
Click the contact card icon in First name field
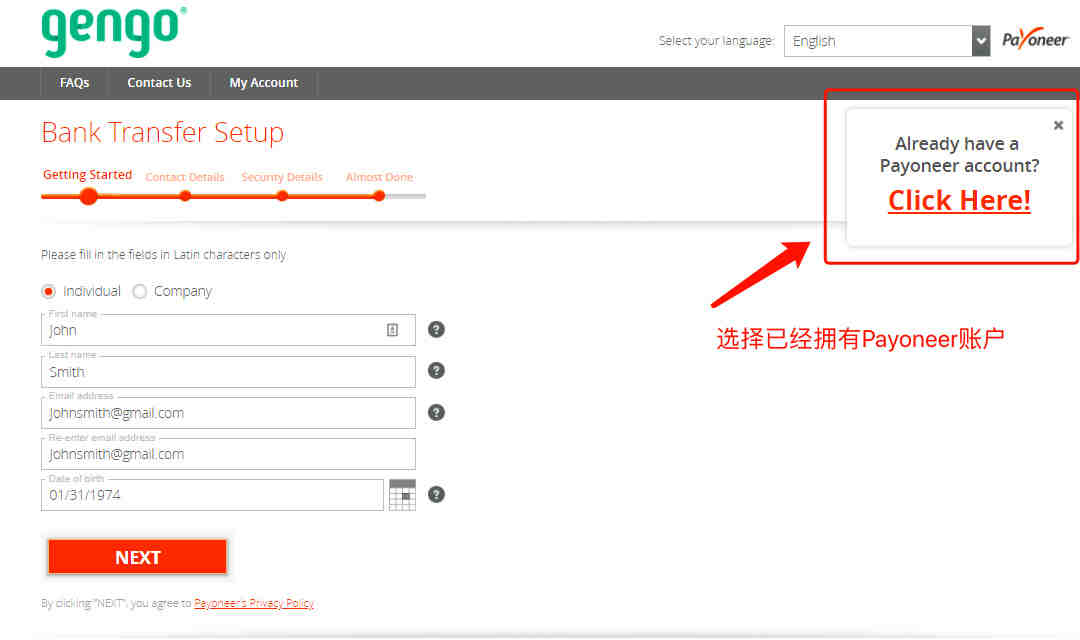[393, 330]
